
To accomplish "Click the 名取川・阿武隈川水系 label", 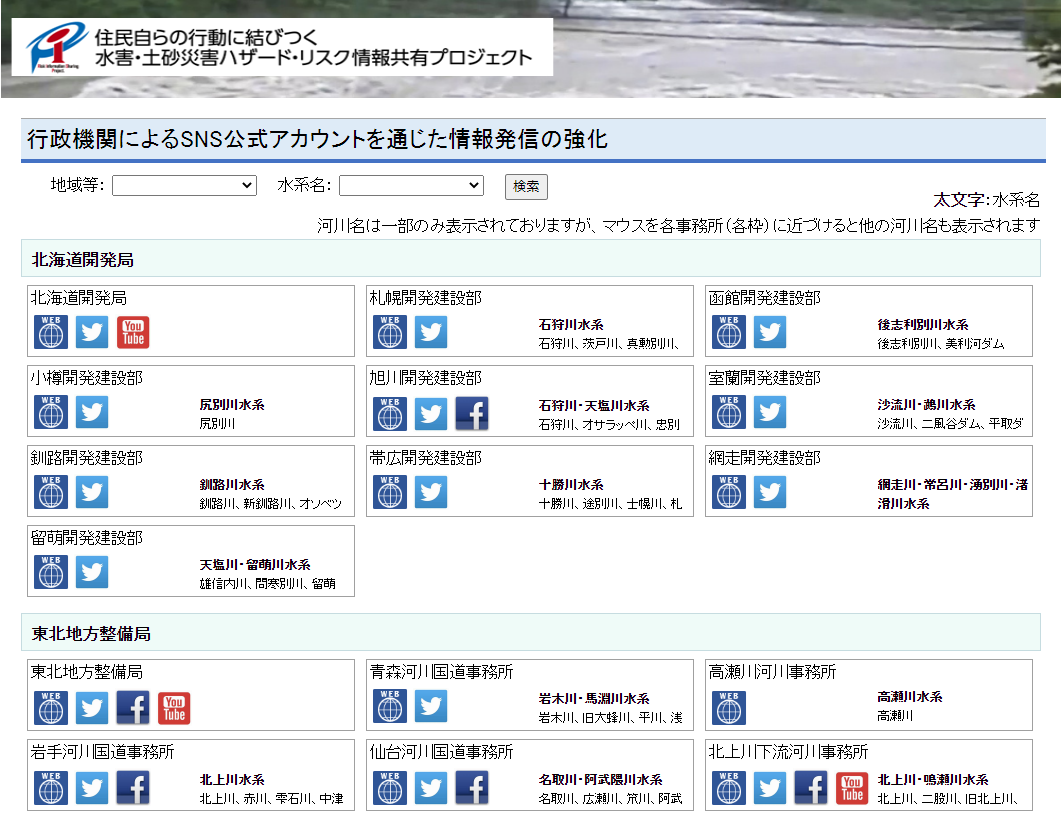I will pos(600,780).
